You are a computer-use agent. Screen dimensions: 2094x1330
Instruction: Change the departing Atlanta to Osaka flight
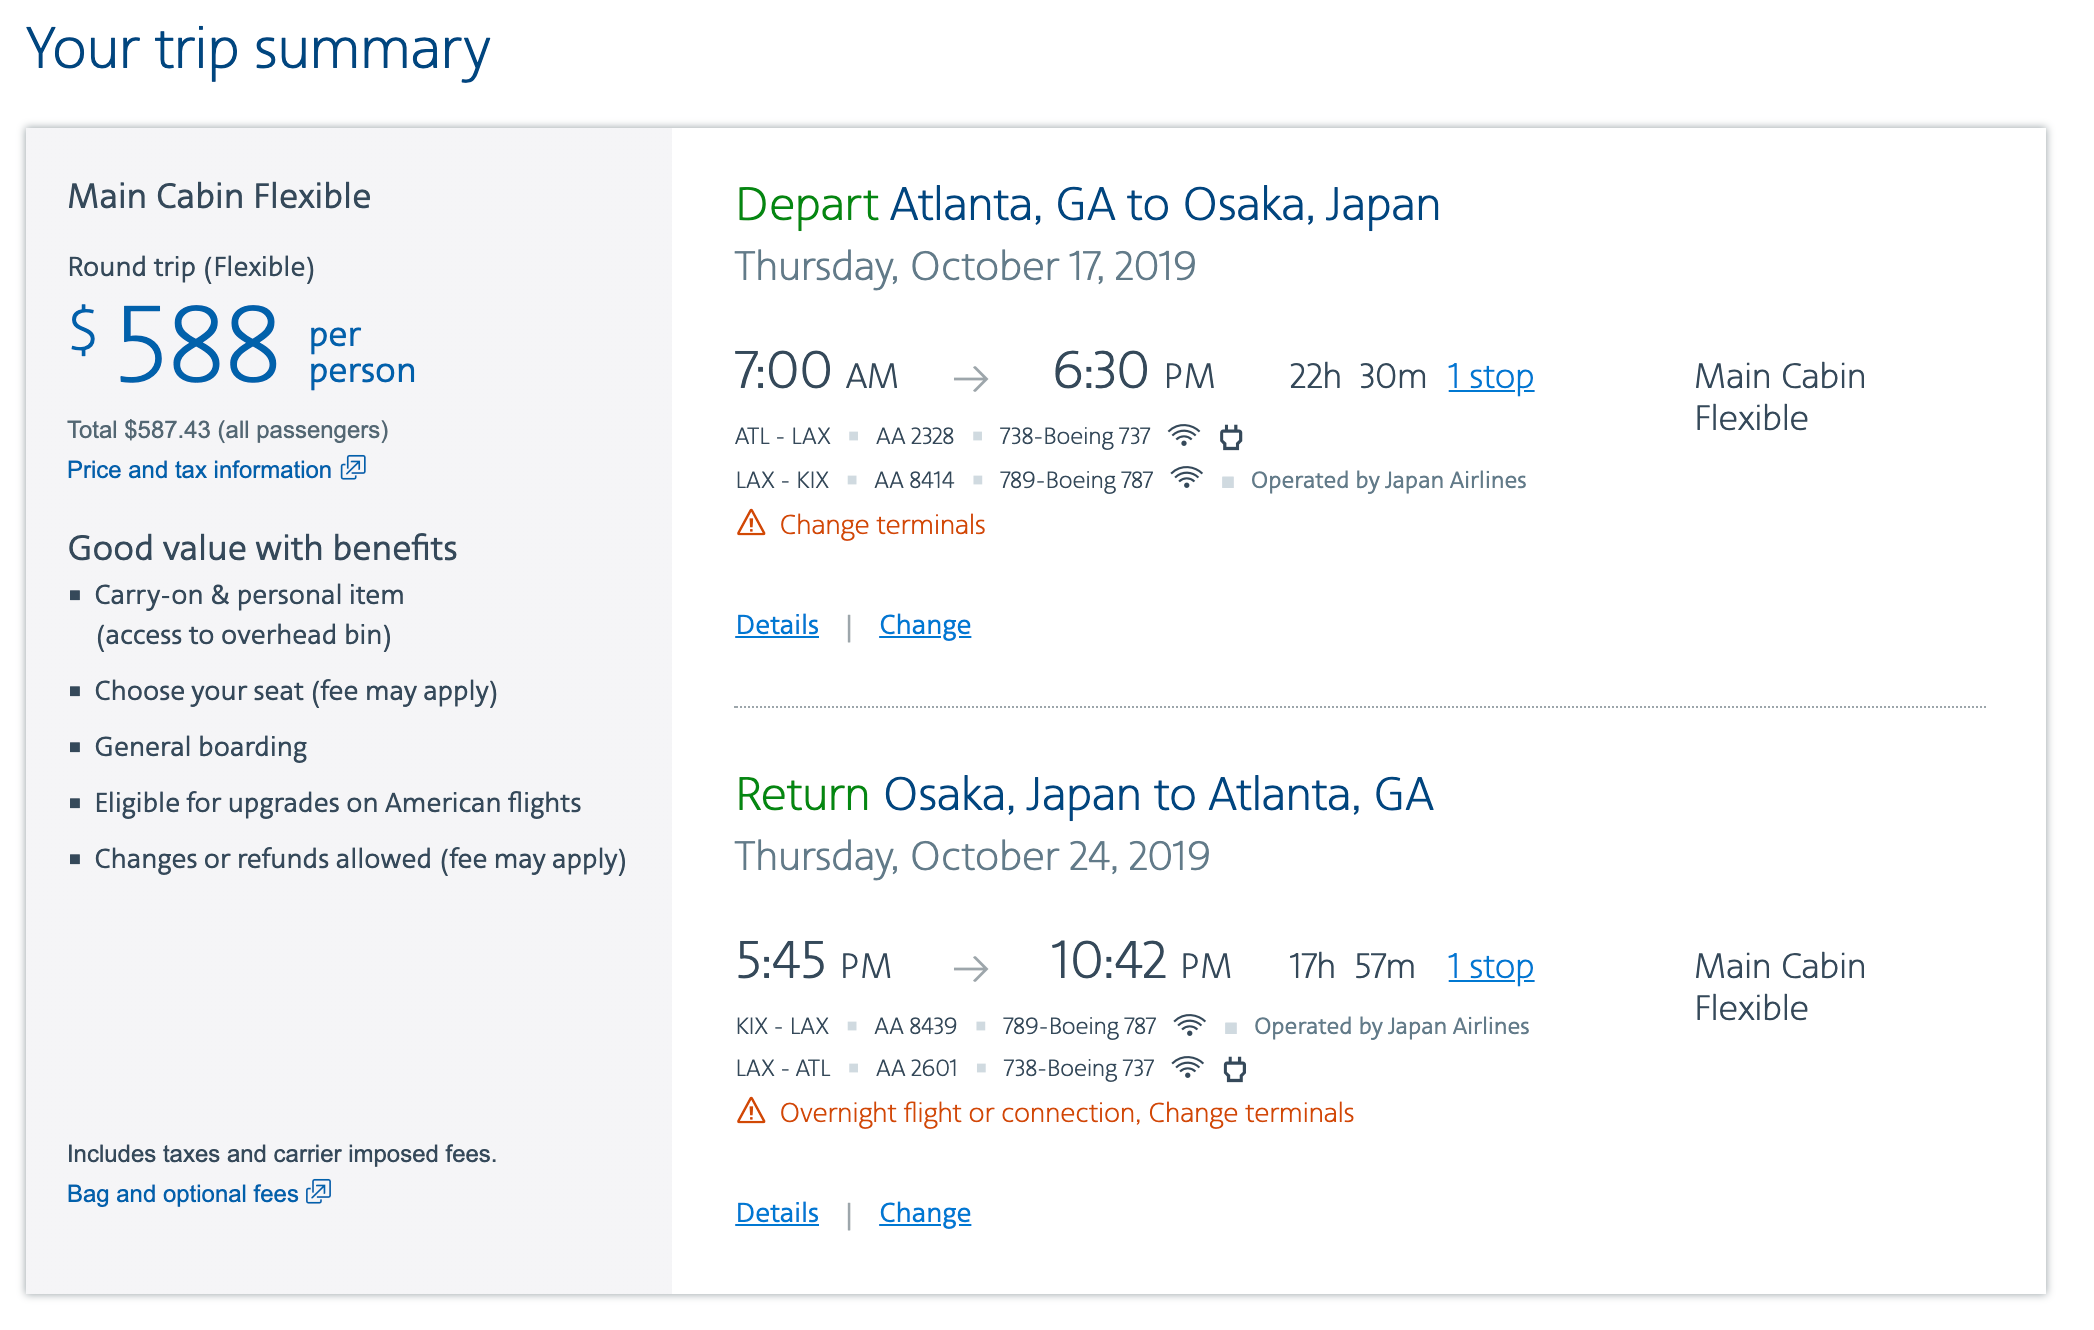tap(925, 625)
